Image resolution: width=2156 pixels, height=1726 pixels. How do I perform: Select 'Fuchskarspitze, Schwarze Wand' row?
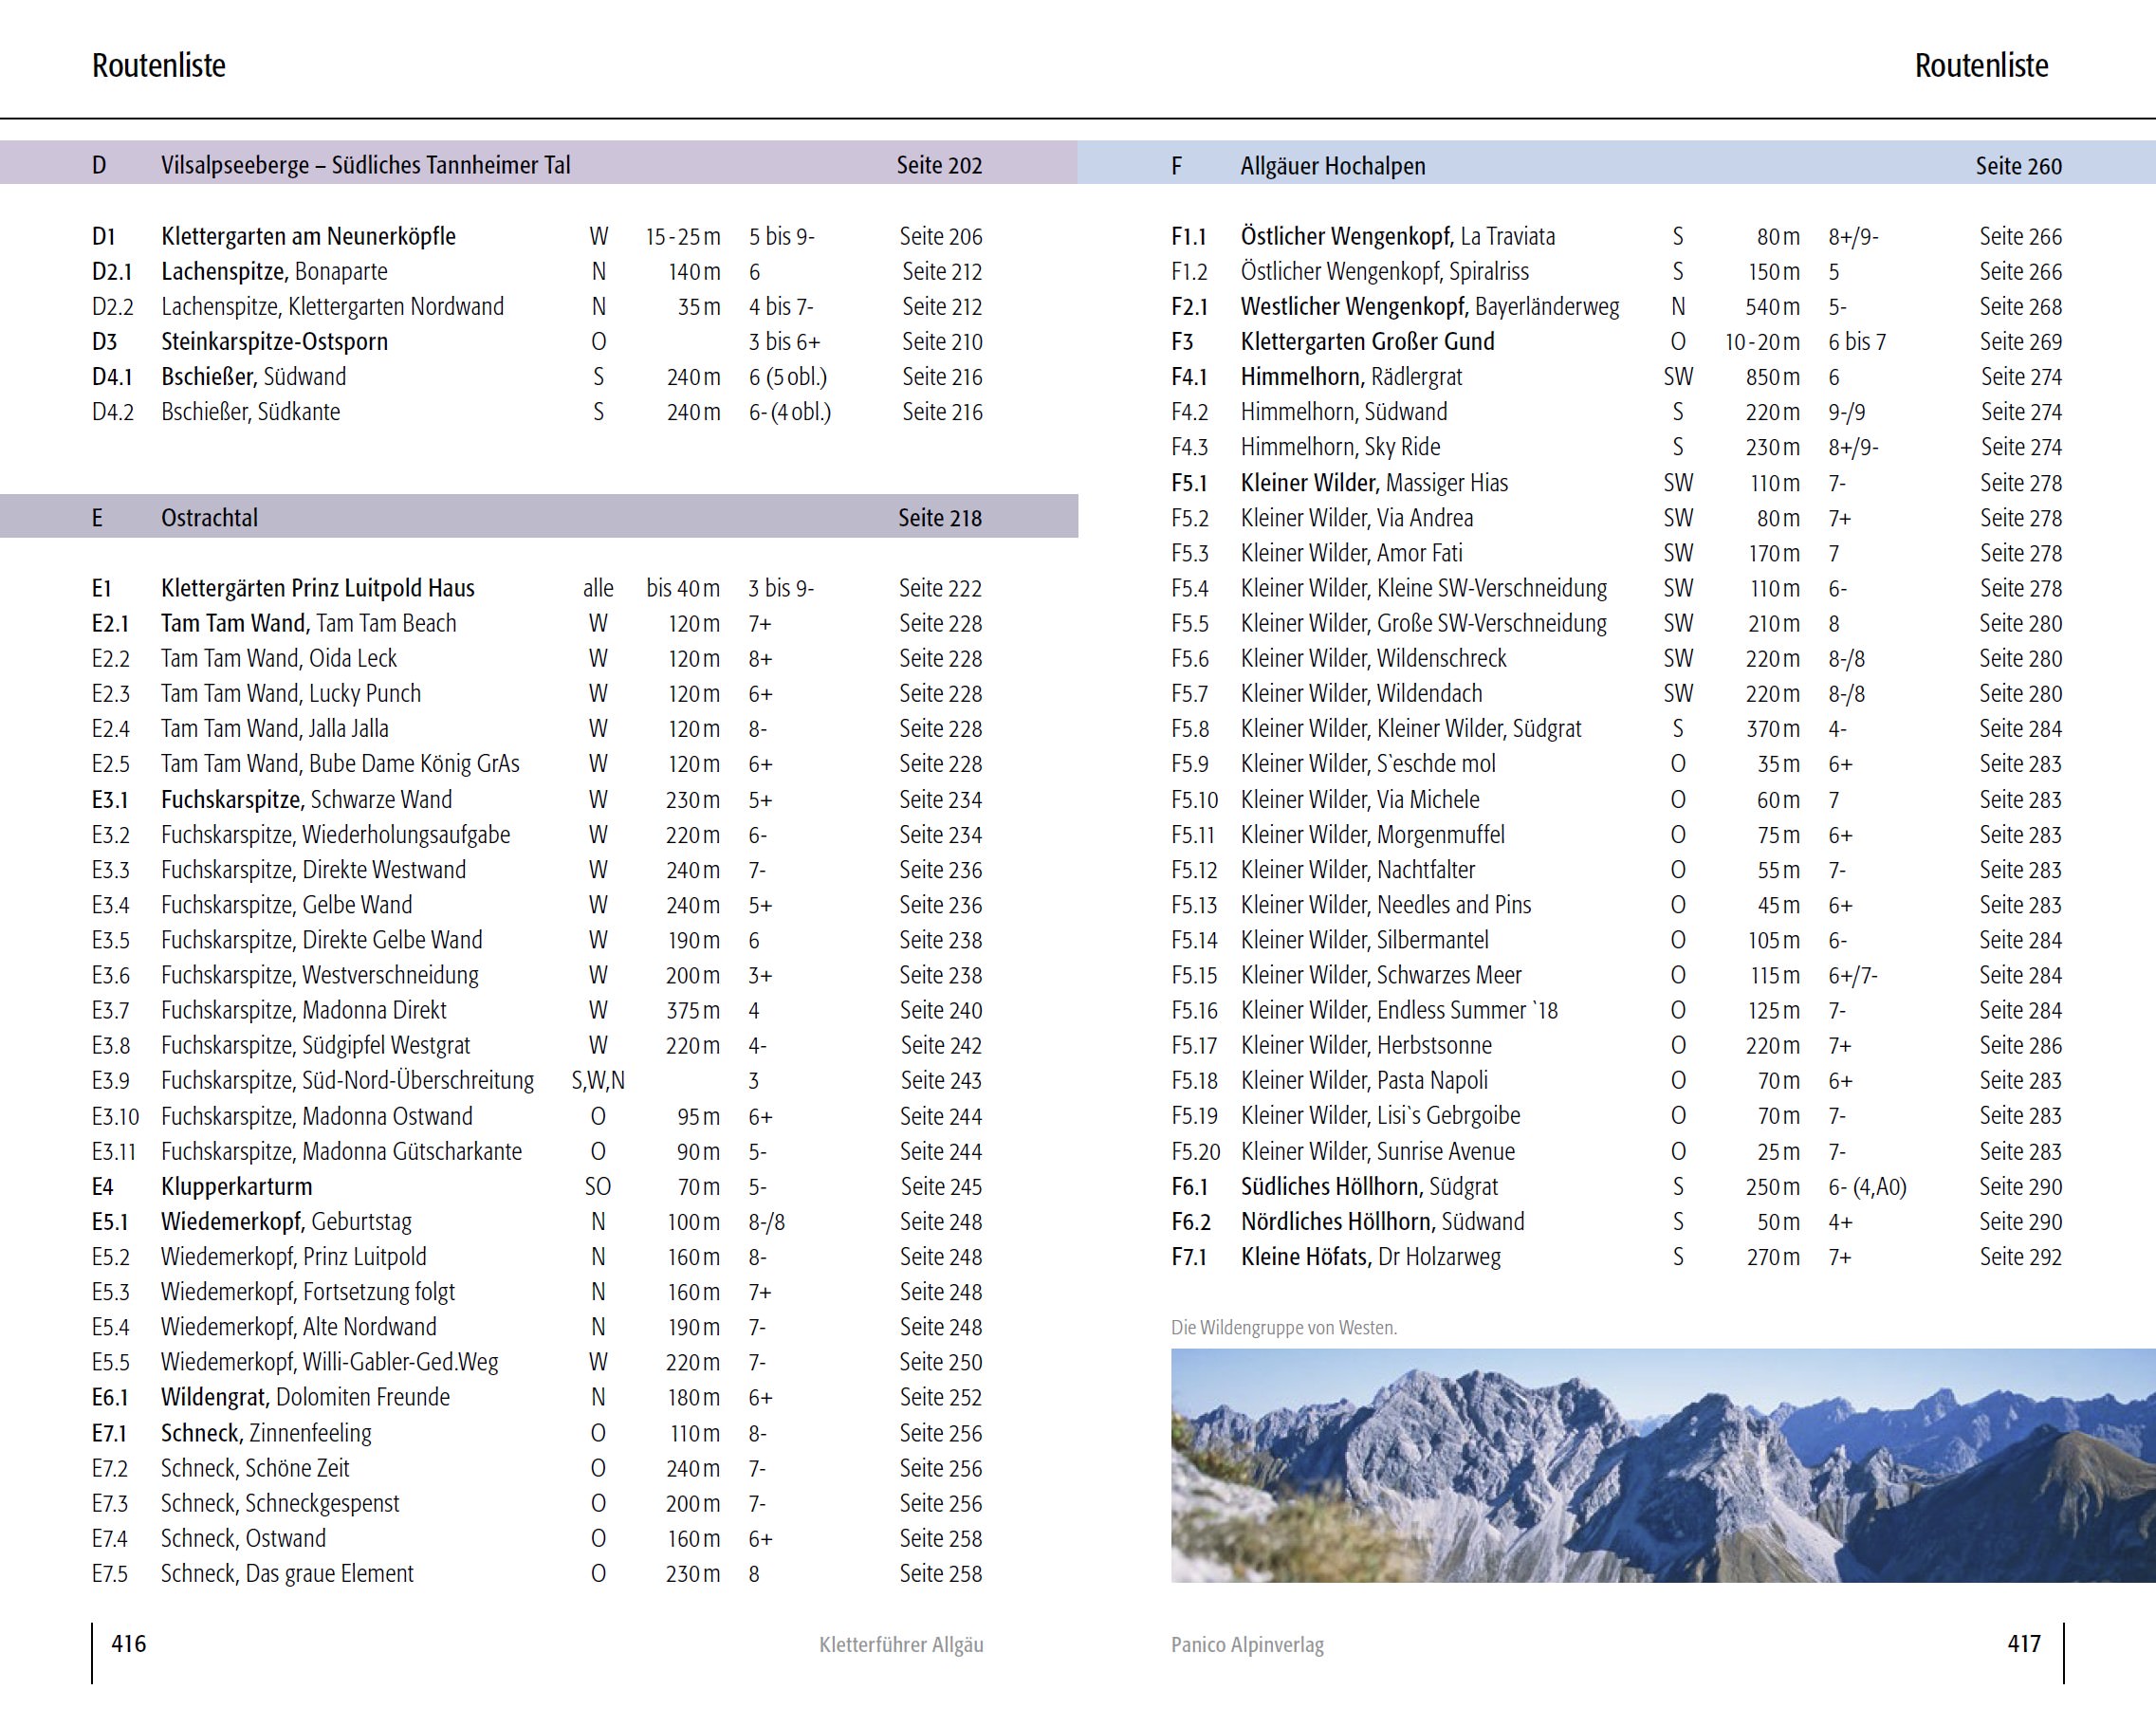[x=537, y=799]
